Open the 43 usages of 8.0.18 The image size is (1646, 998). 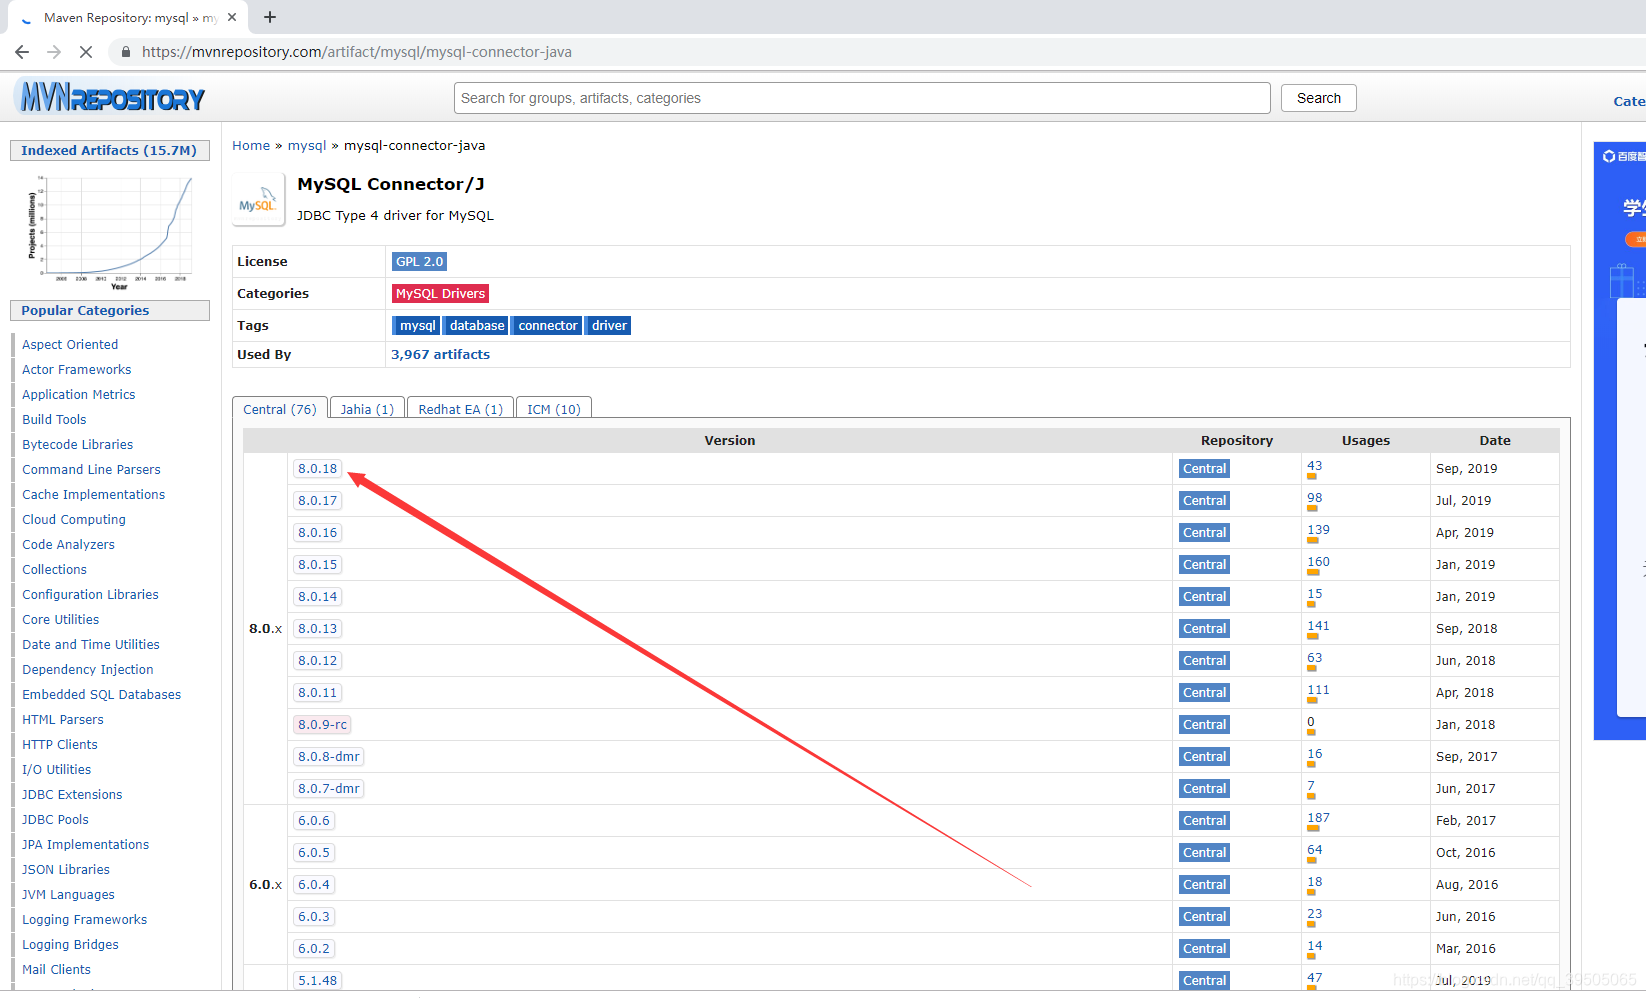(1314, 465)
